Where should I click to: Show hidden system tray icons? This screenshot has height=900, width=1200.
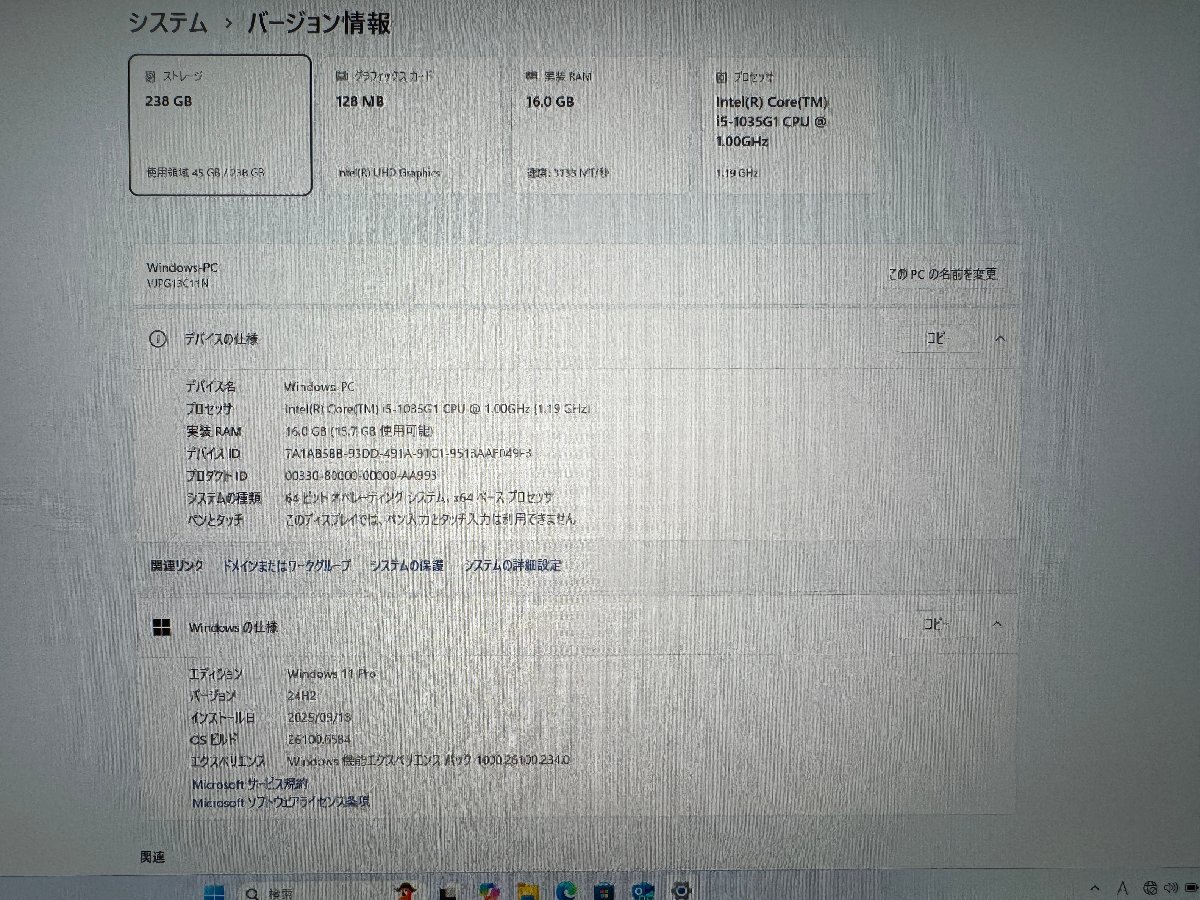coord(1095,888)
